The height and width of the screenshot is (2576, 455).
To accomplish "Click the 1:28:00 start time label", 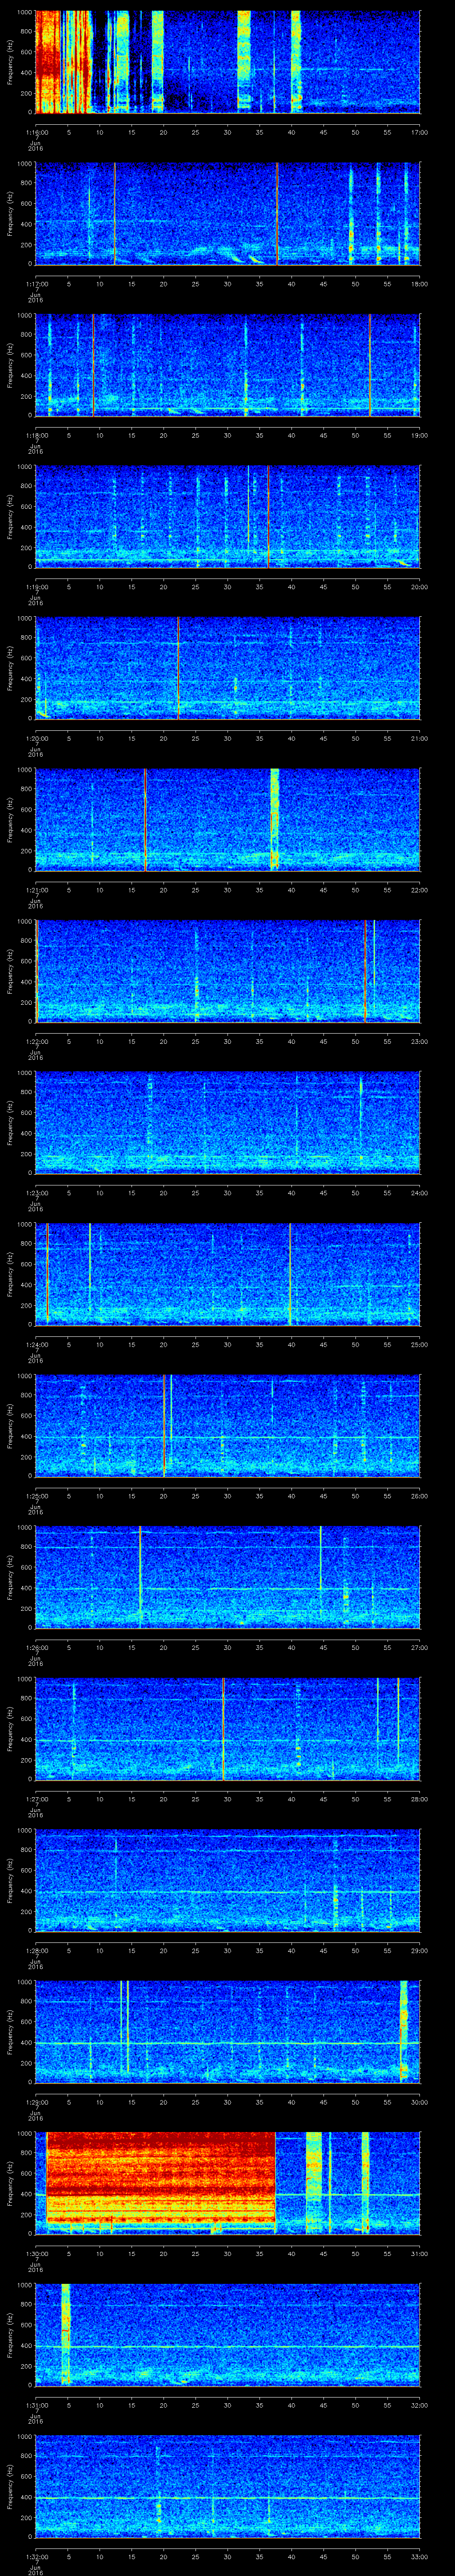I will click(x=36, y=1950).
